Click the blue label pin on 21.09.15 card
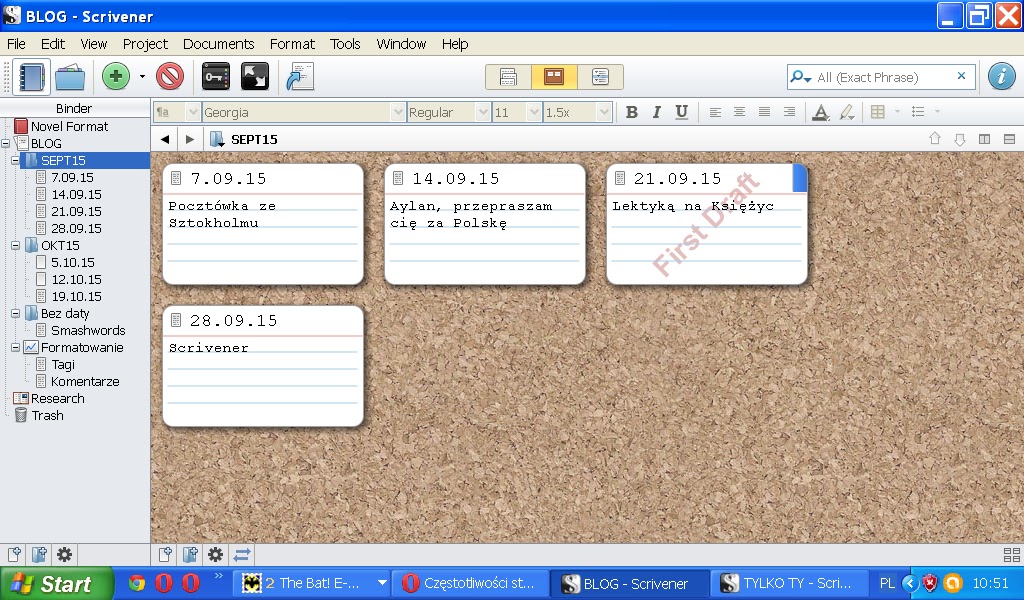The height and width of the screenshot is (600, 1024). click(x=800, y=178)
